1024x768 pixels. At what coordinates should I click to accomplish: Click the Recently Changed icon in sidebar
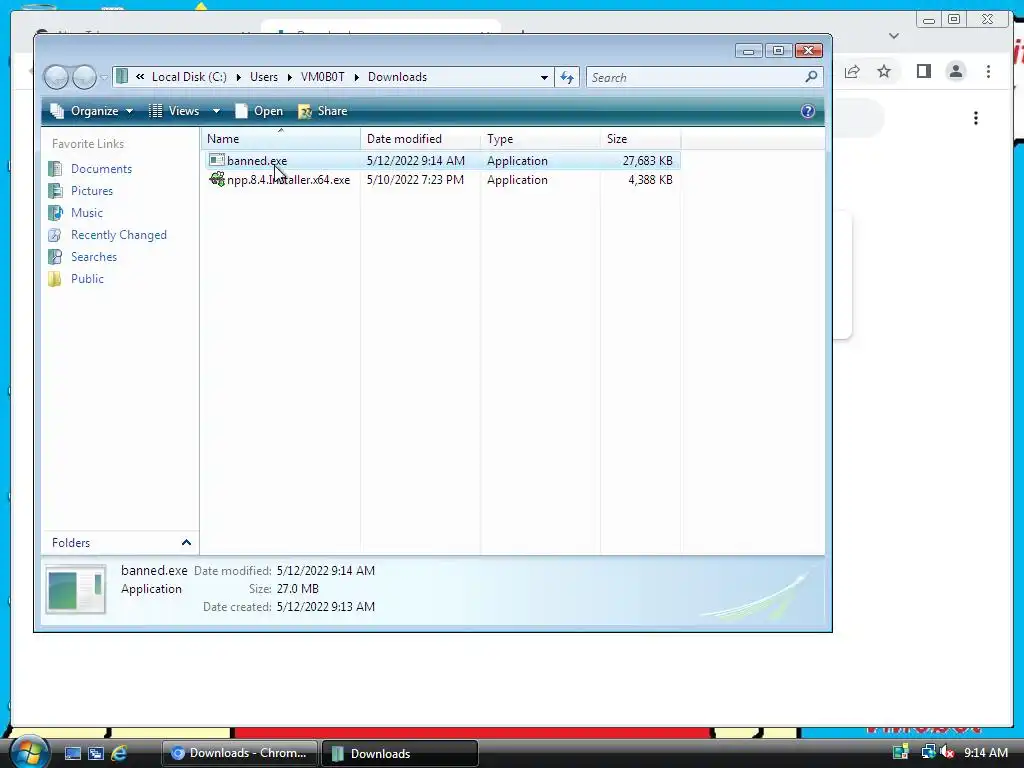(56, 234)
